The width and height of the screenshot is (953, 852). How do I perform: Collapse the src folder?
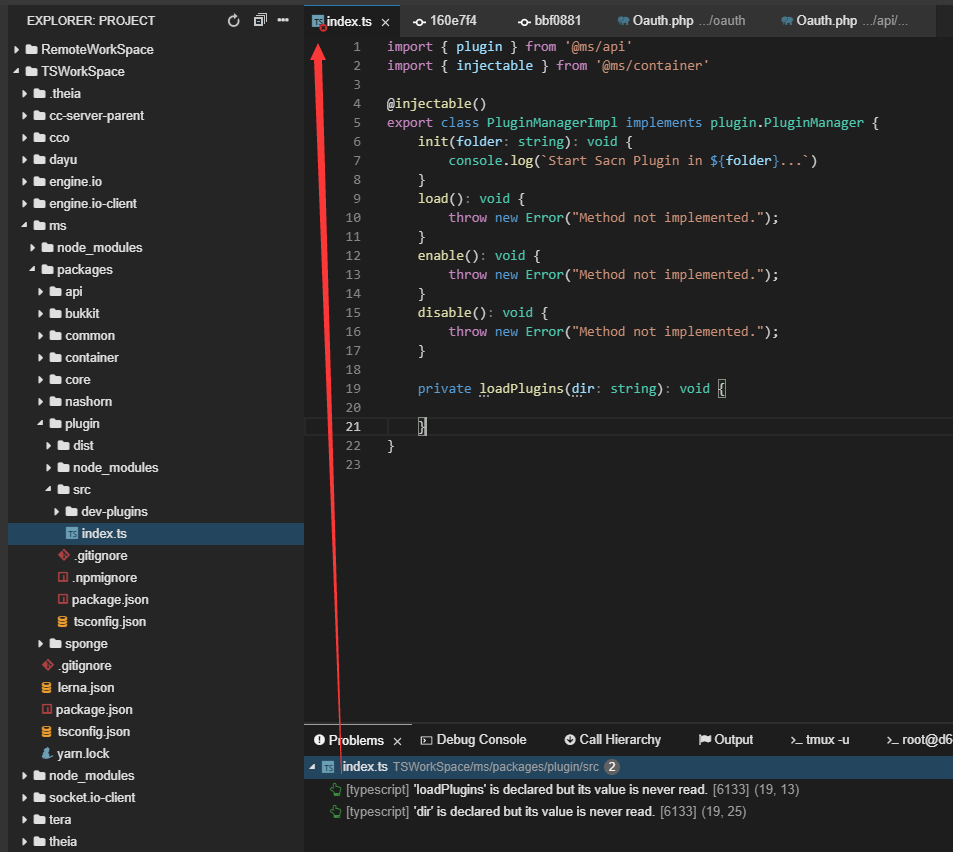click(x=48, y=489)
